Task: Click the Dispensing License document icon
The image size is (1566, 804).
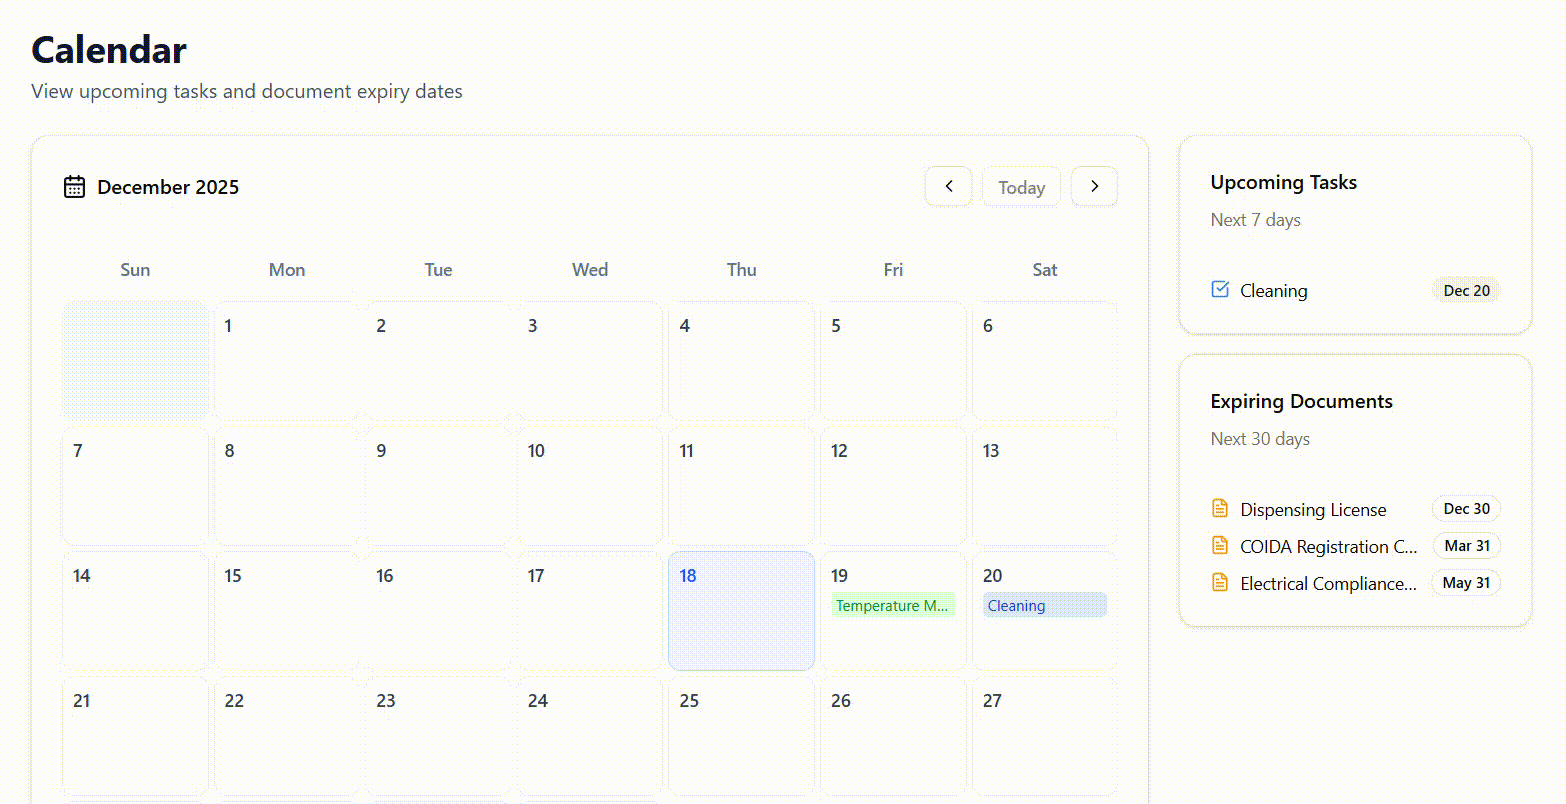Action: click(1220, 507)
